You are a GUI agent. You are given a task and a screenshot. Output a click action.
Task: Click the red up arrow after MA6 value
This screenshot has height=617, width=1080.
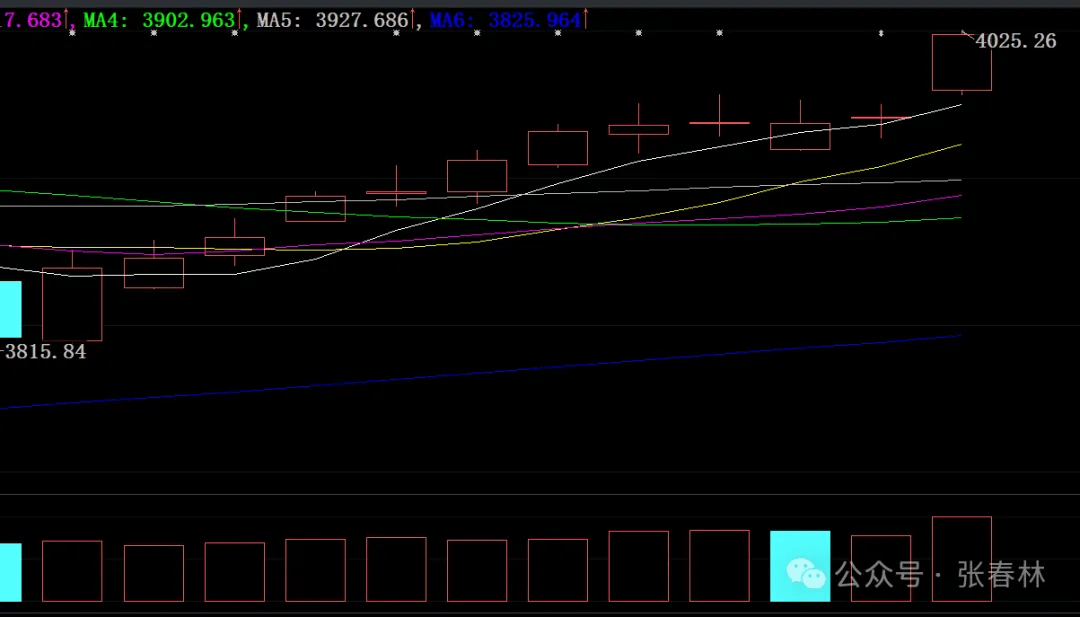(x=586, y=19)
